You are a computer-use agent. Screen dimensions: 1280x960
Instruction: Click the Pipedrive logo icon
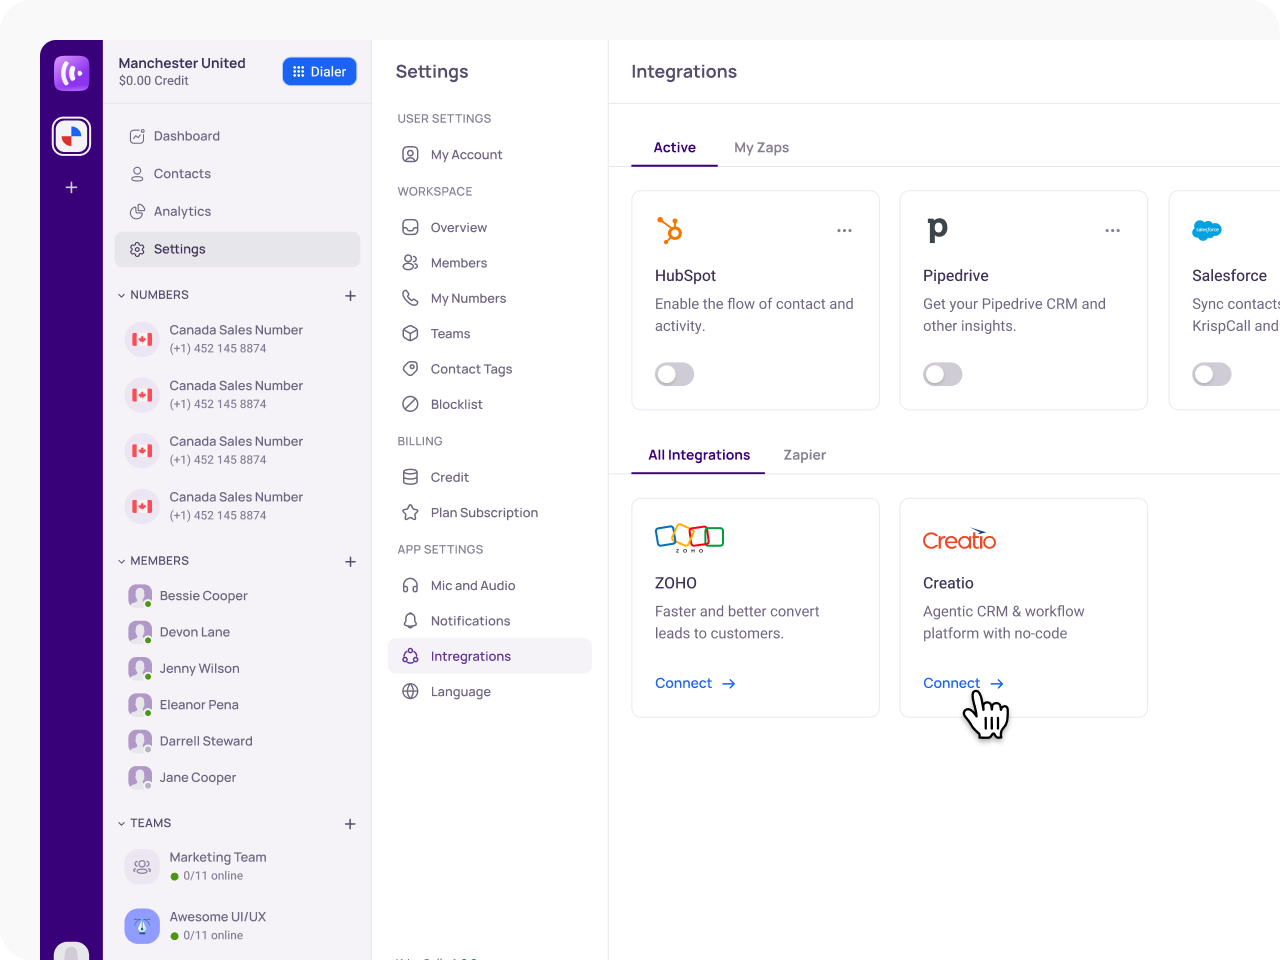(x=937, y=231)
